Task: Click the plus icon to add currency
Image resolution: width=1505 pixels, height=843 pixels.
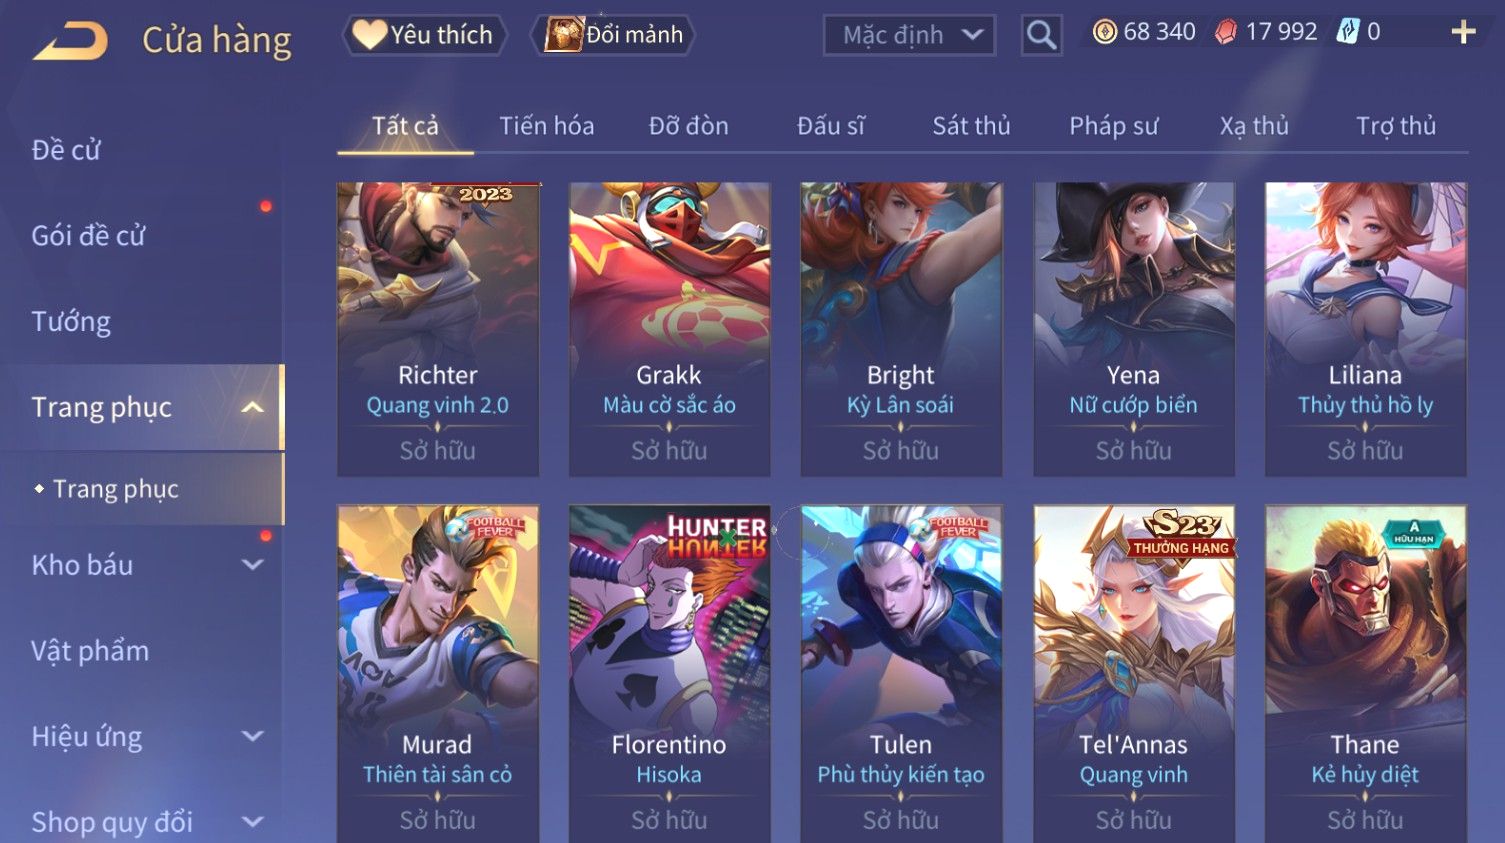Action: click(1463, 32)
